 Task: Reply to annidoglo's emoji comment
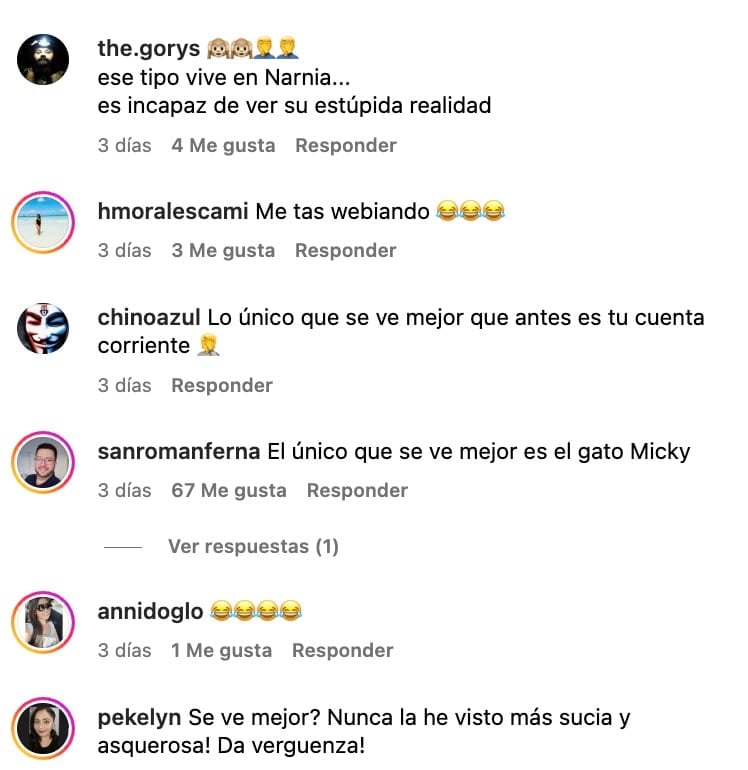click(342, 651)
